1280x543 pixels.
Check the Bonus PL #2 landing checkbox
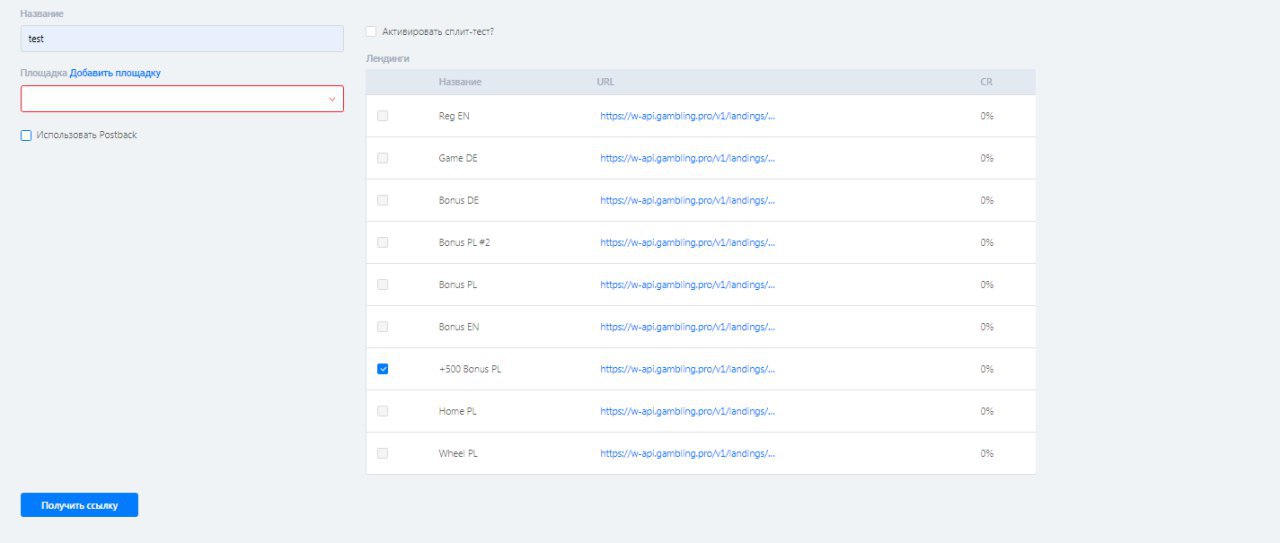click(x=382, y=242)
